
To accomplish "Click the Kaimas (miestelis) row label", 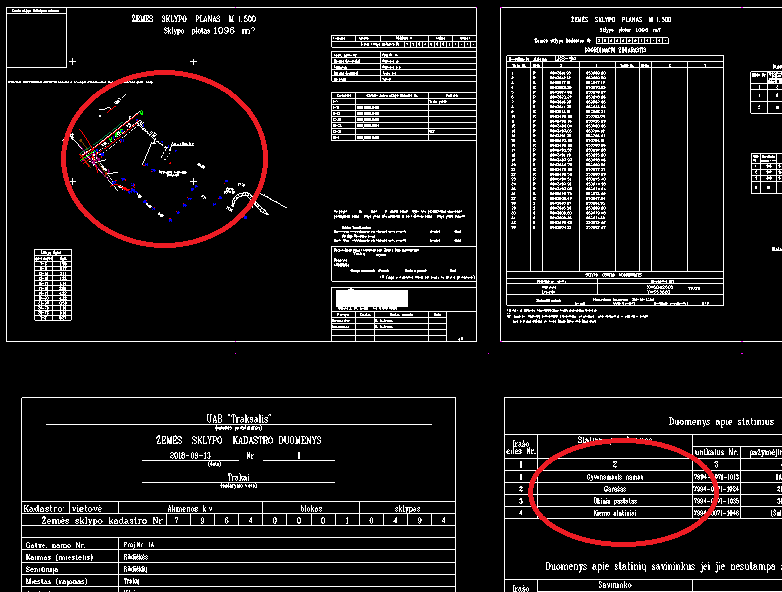I will tap(59, 557).
